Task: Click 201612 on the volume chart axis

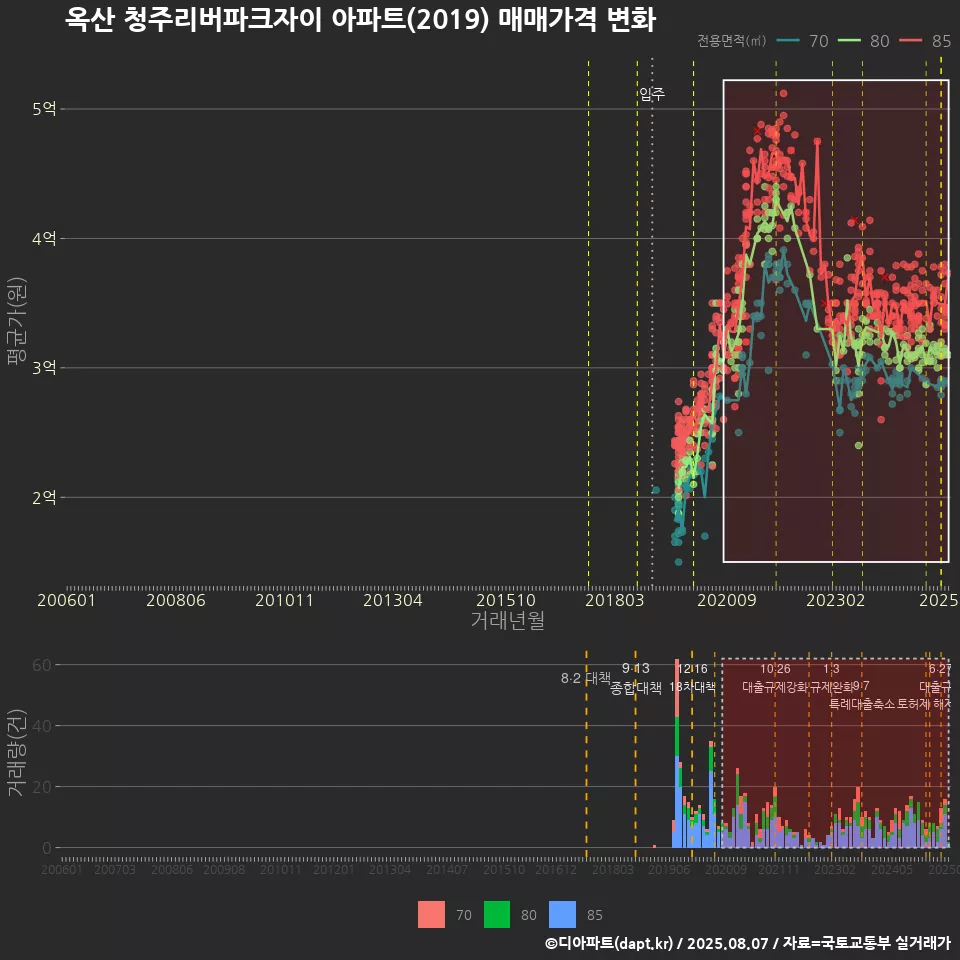Action: (556, 869)
